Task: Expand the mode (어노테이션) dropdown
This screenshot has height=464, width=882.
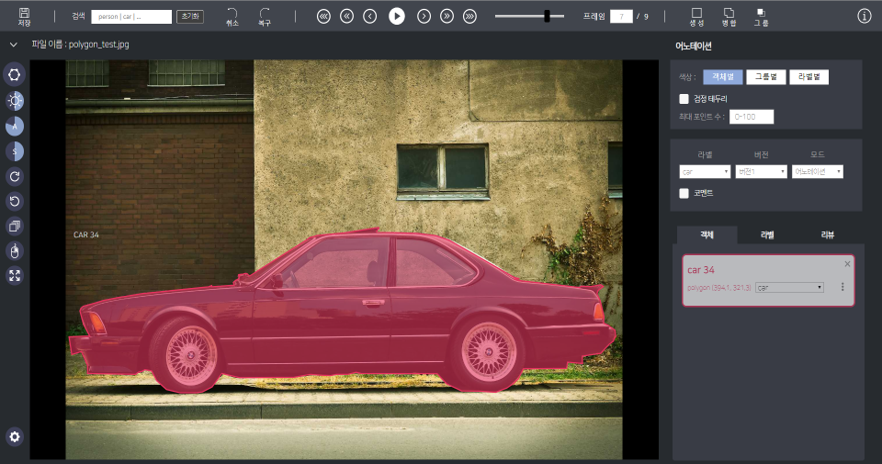Action: [x=817, y=172]
